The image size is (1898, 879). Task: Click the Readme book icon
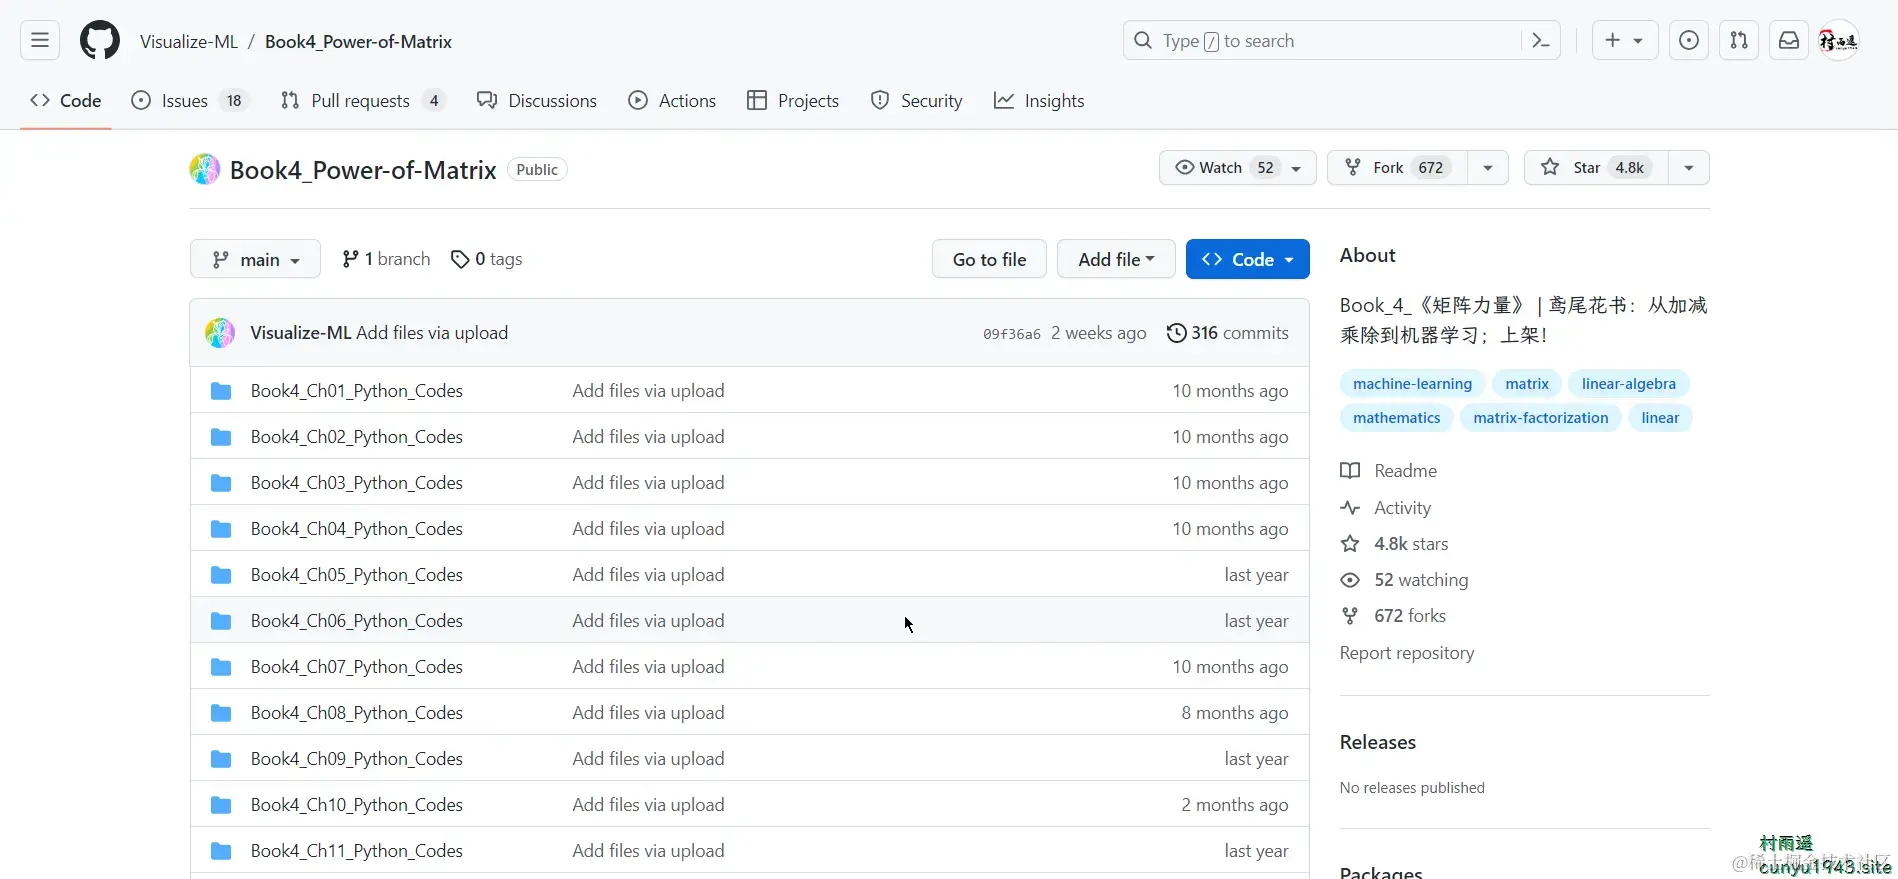tap(1350, 471)
